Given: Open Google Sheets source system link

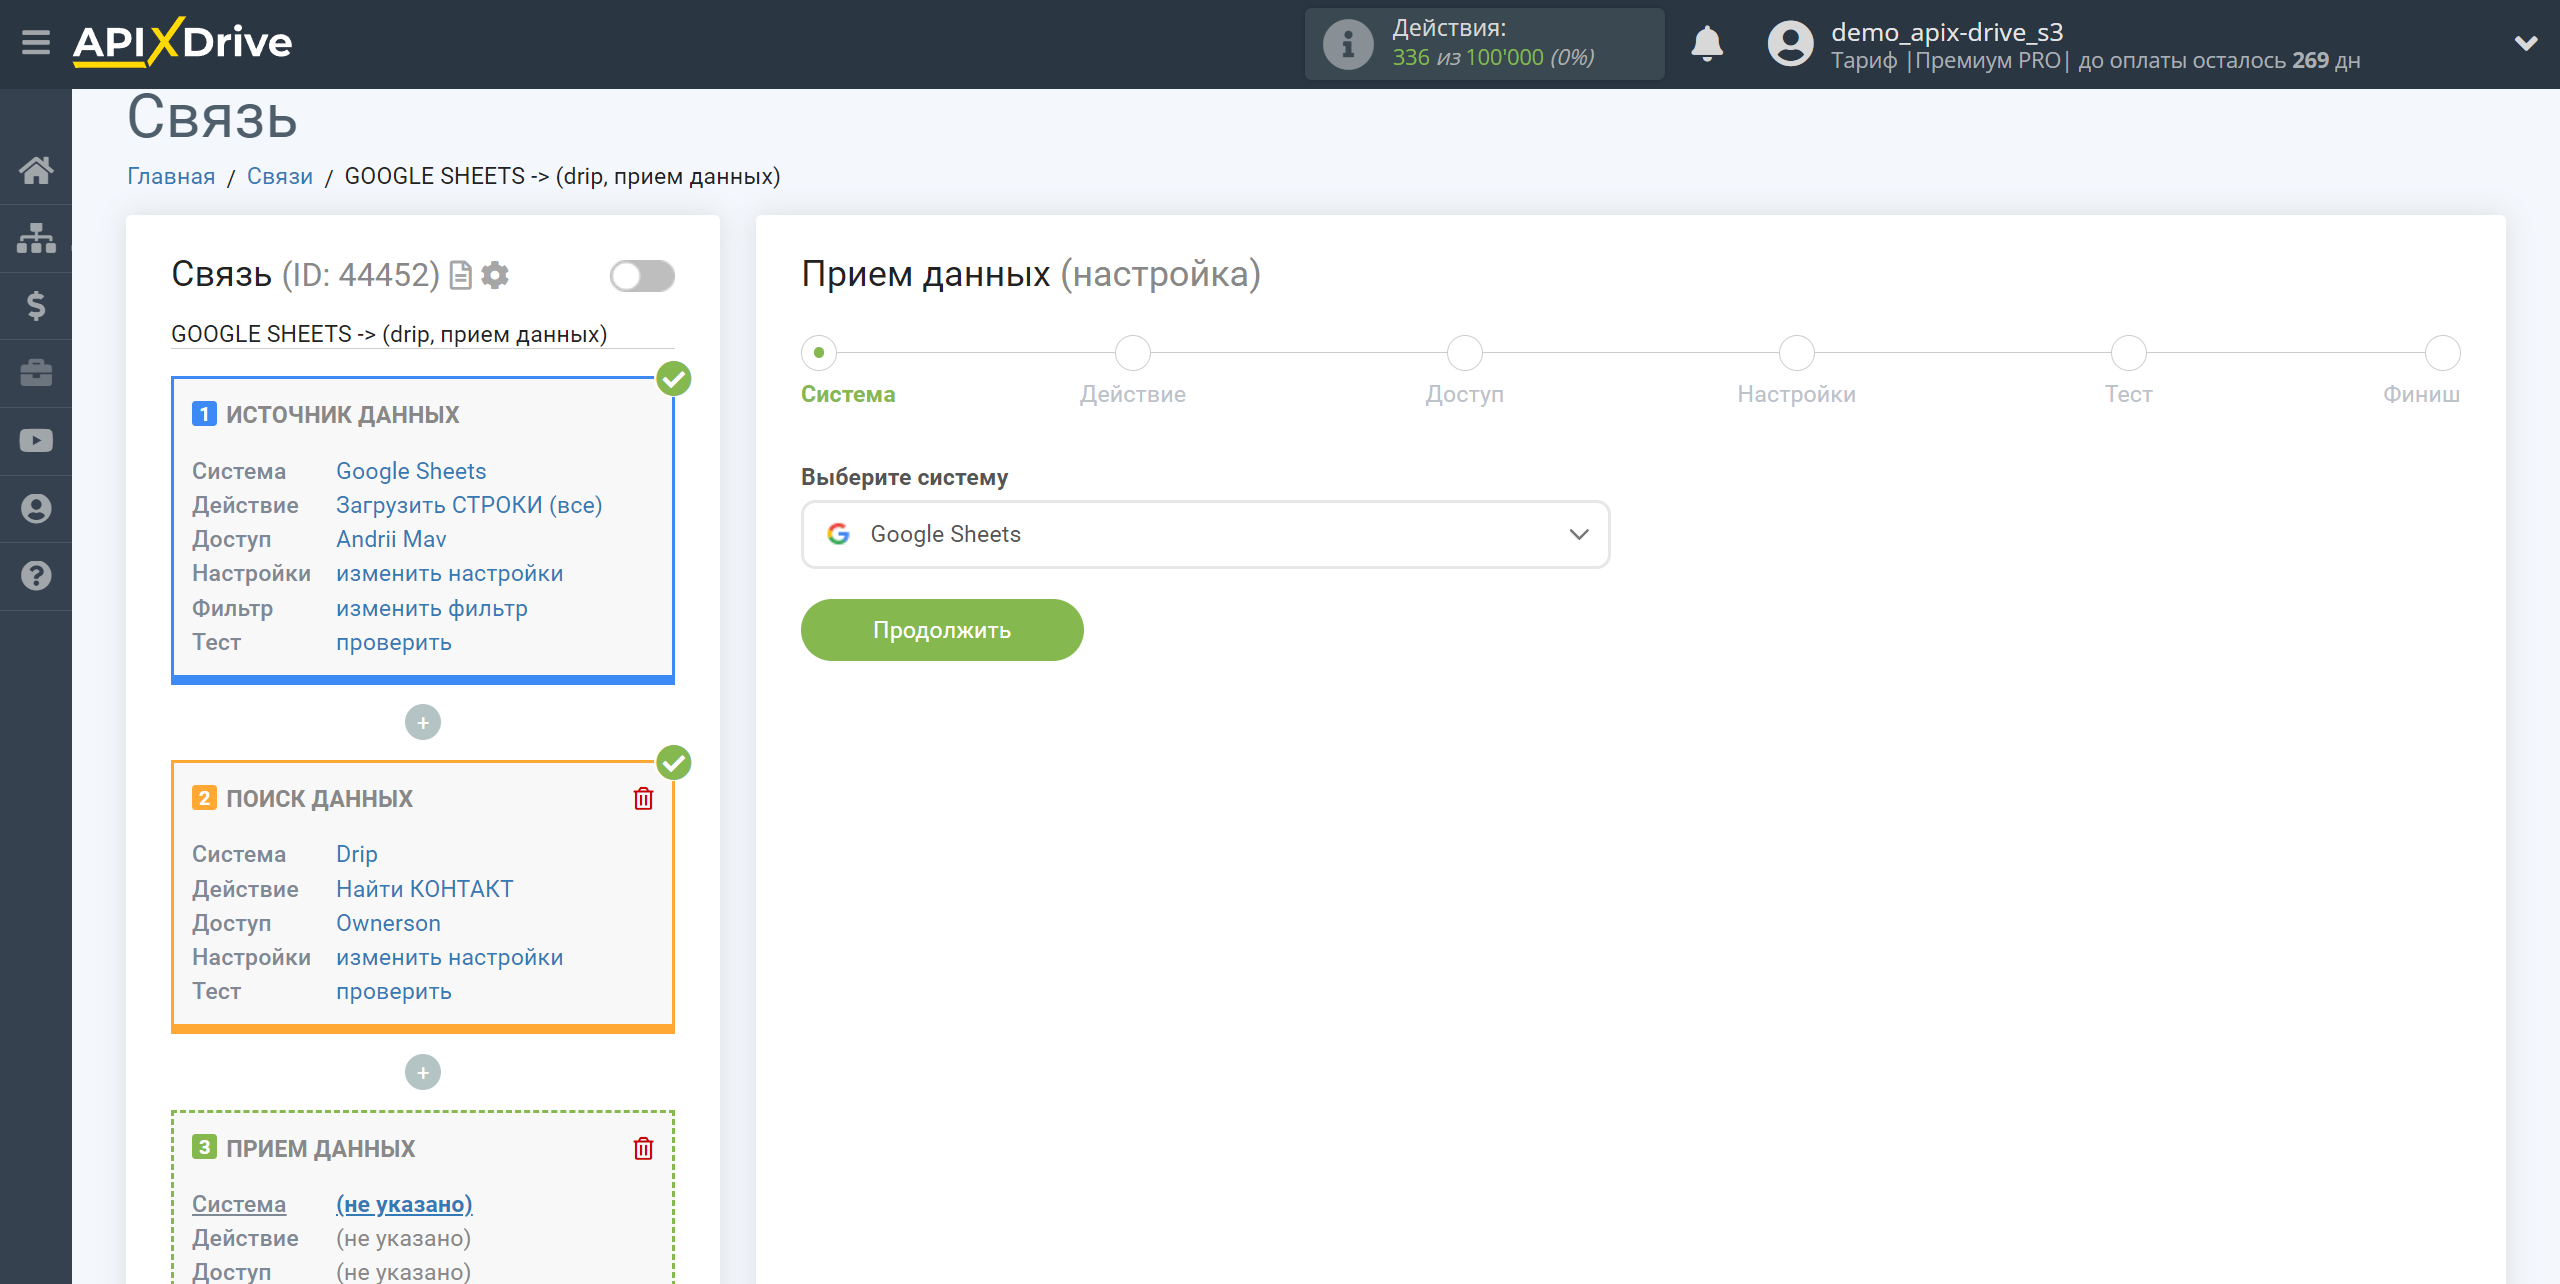Looking at the screenshot, I should [411, 471].
